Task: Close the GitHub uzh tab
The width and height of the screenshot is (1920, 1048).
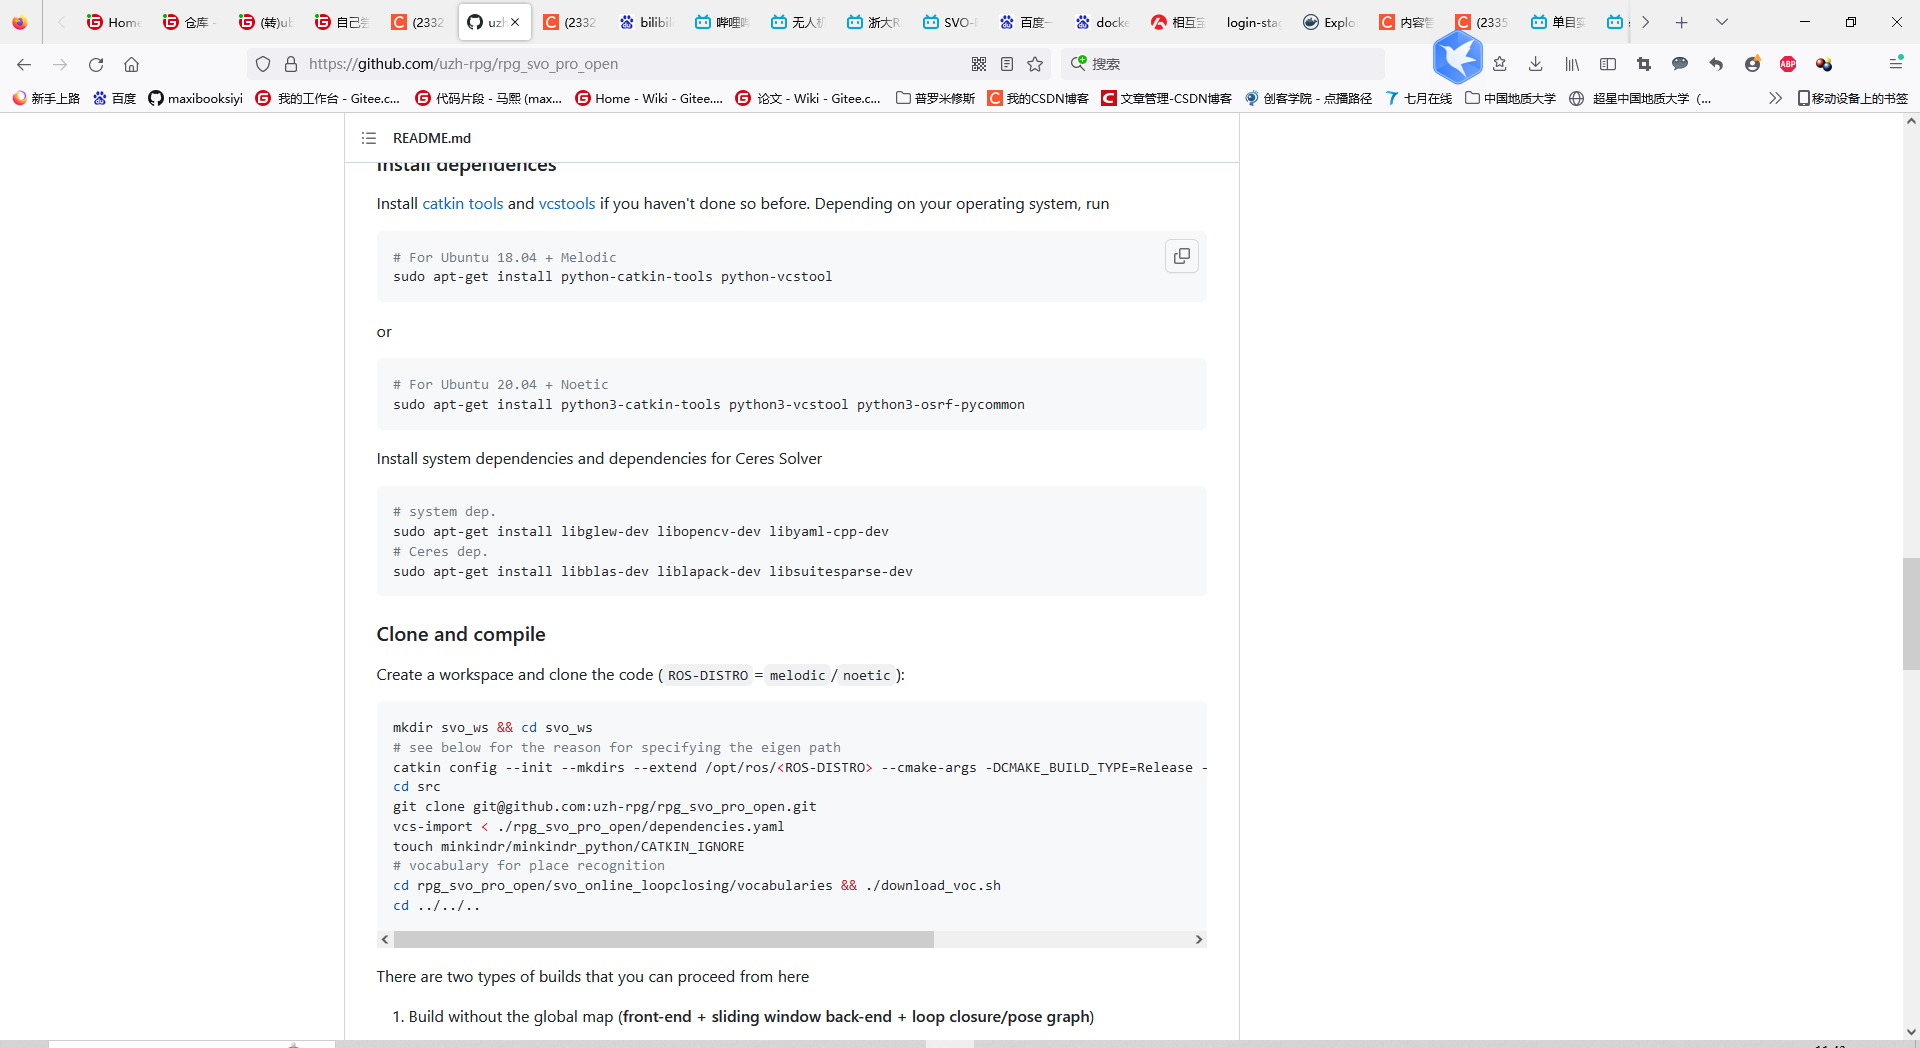Action: tap(515, 22)
